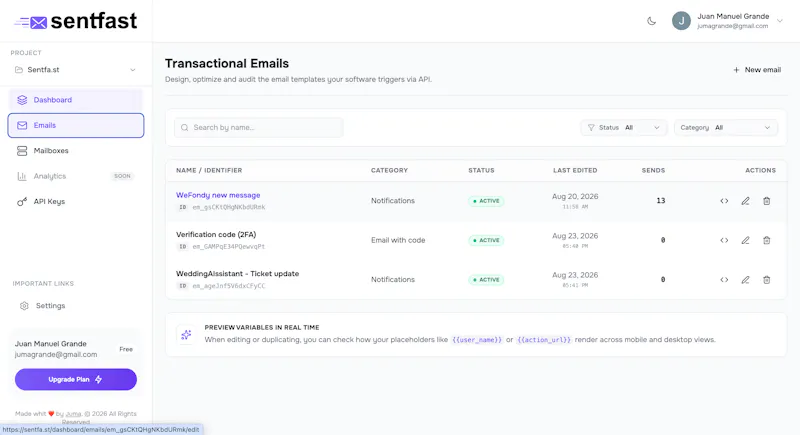
Task: Edit the Verification code (2FA) email
Action: 745,240
